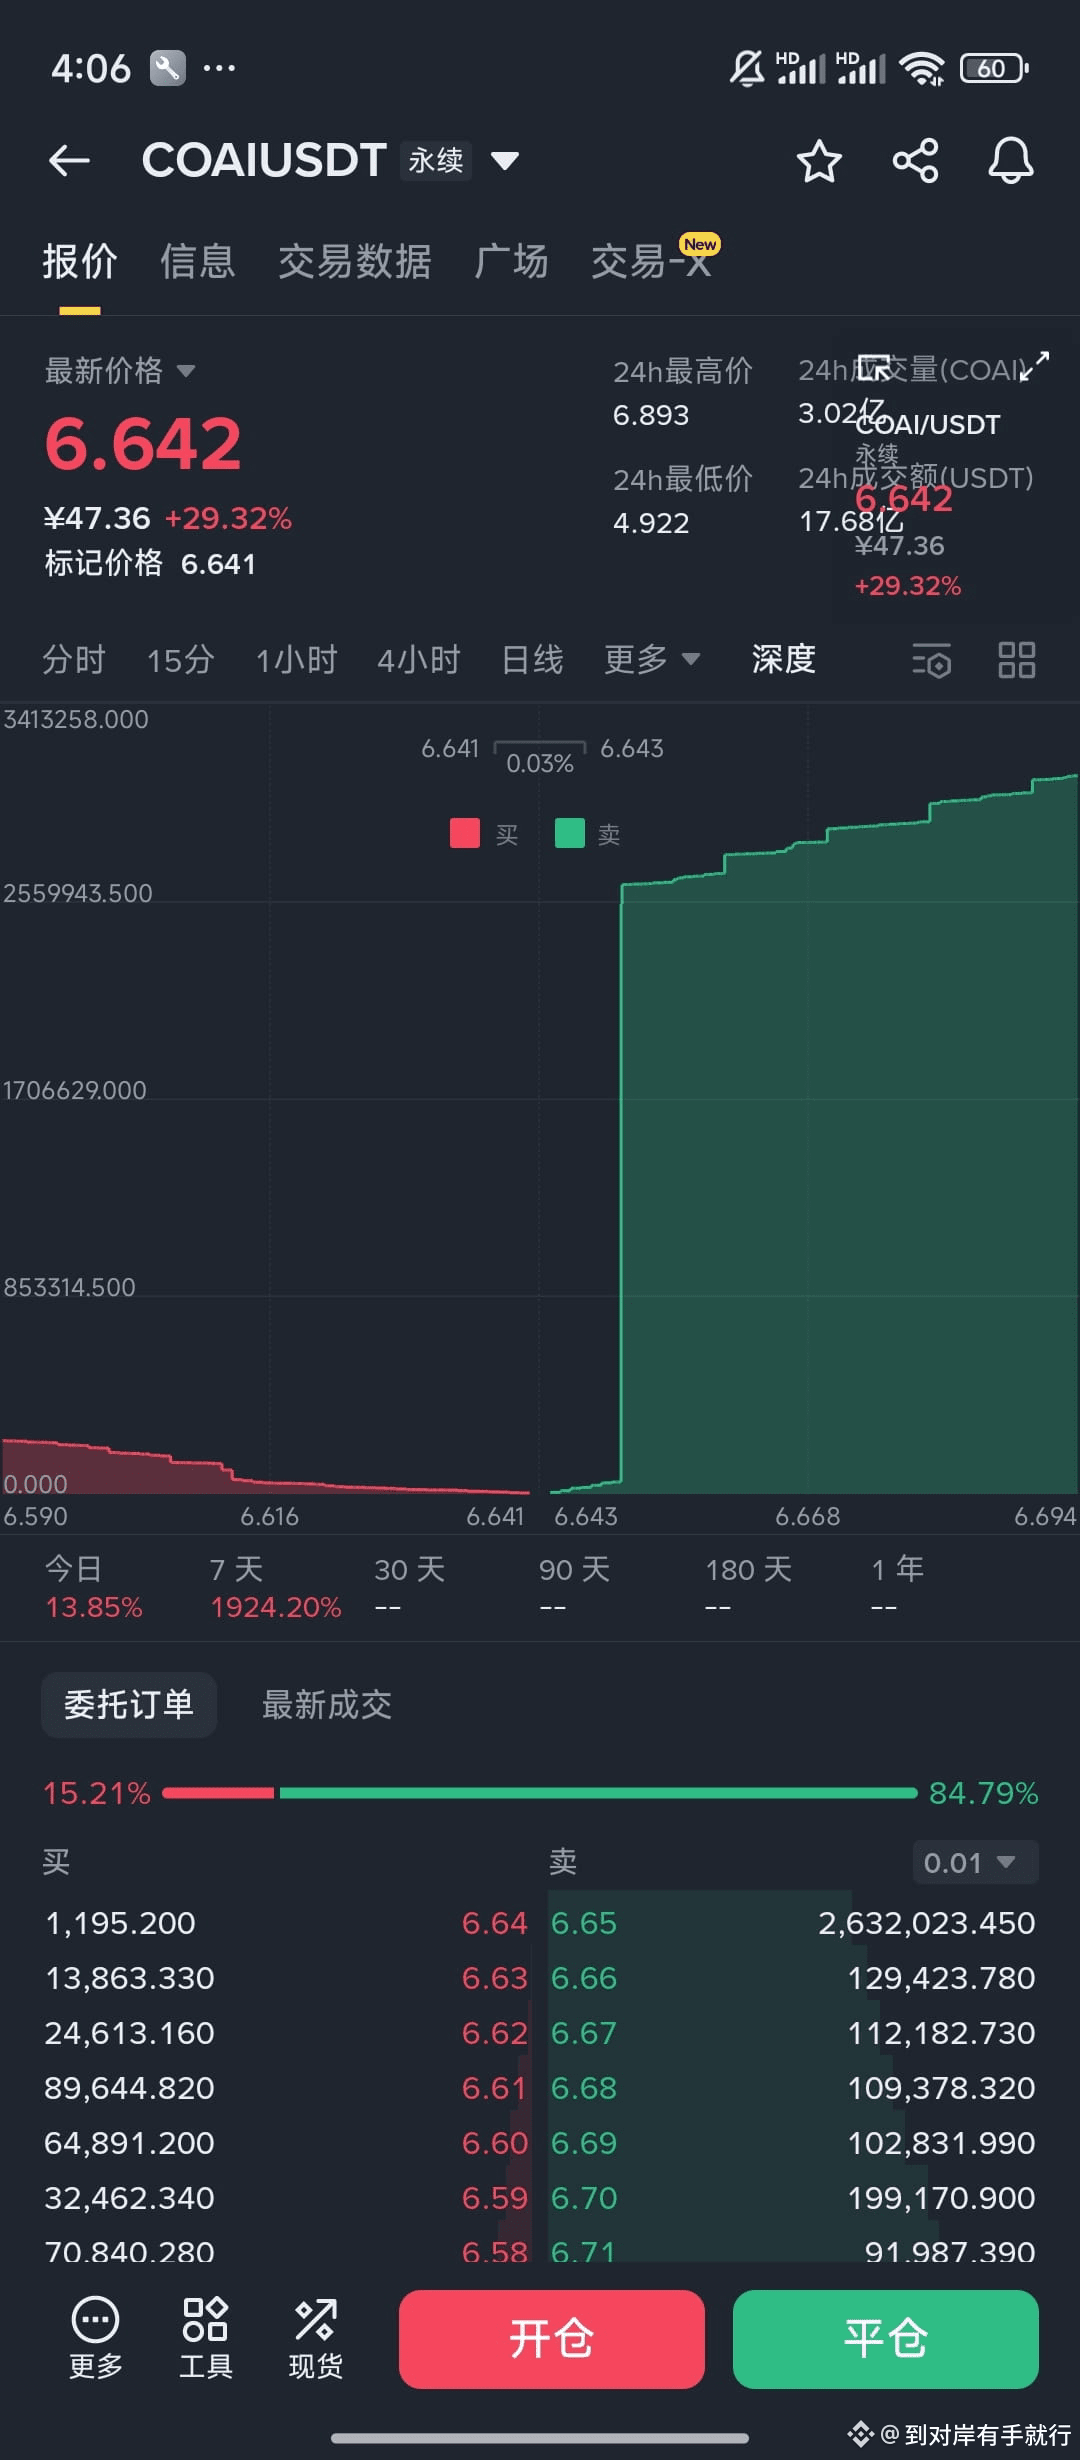Screen dimensions: 1080x2460
Task: Switch to 现货 spot trading icon
Action: tap(316, 2338)
